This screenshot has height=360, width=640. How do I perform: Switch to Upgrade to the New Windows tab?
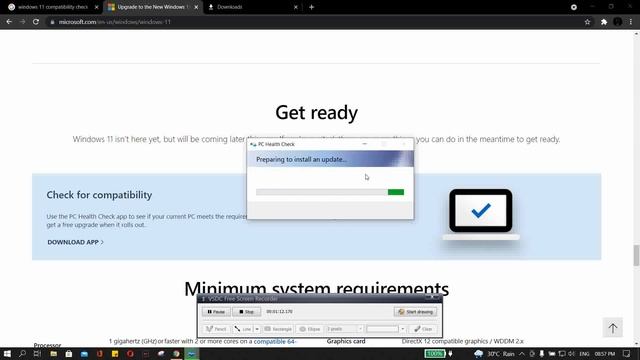click(152, 7)
